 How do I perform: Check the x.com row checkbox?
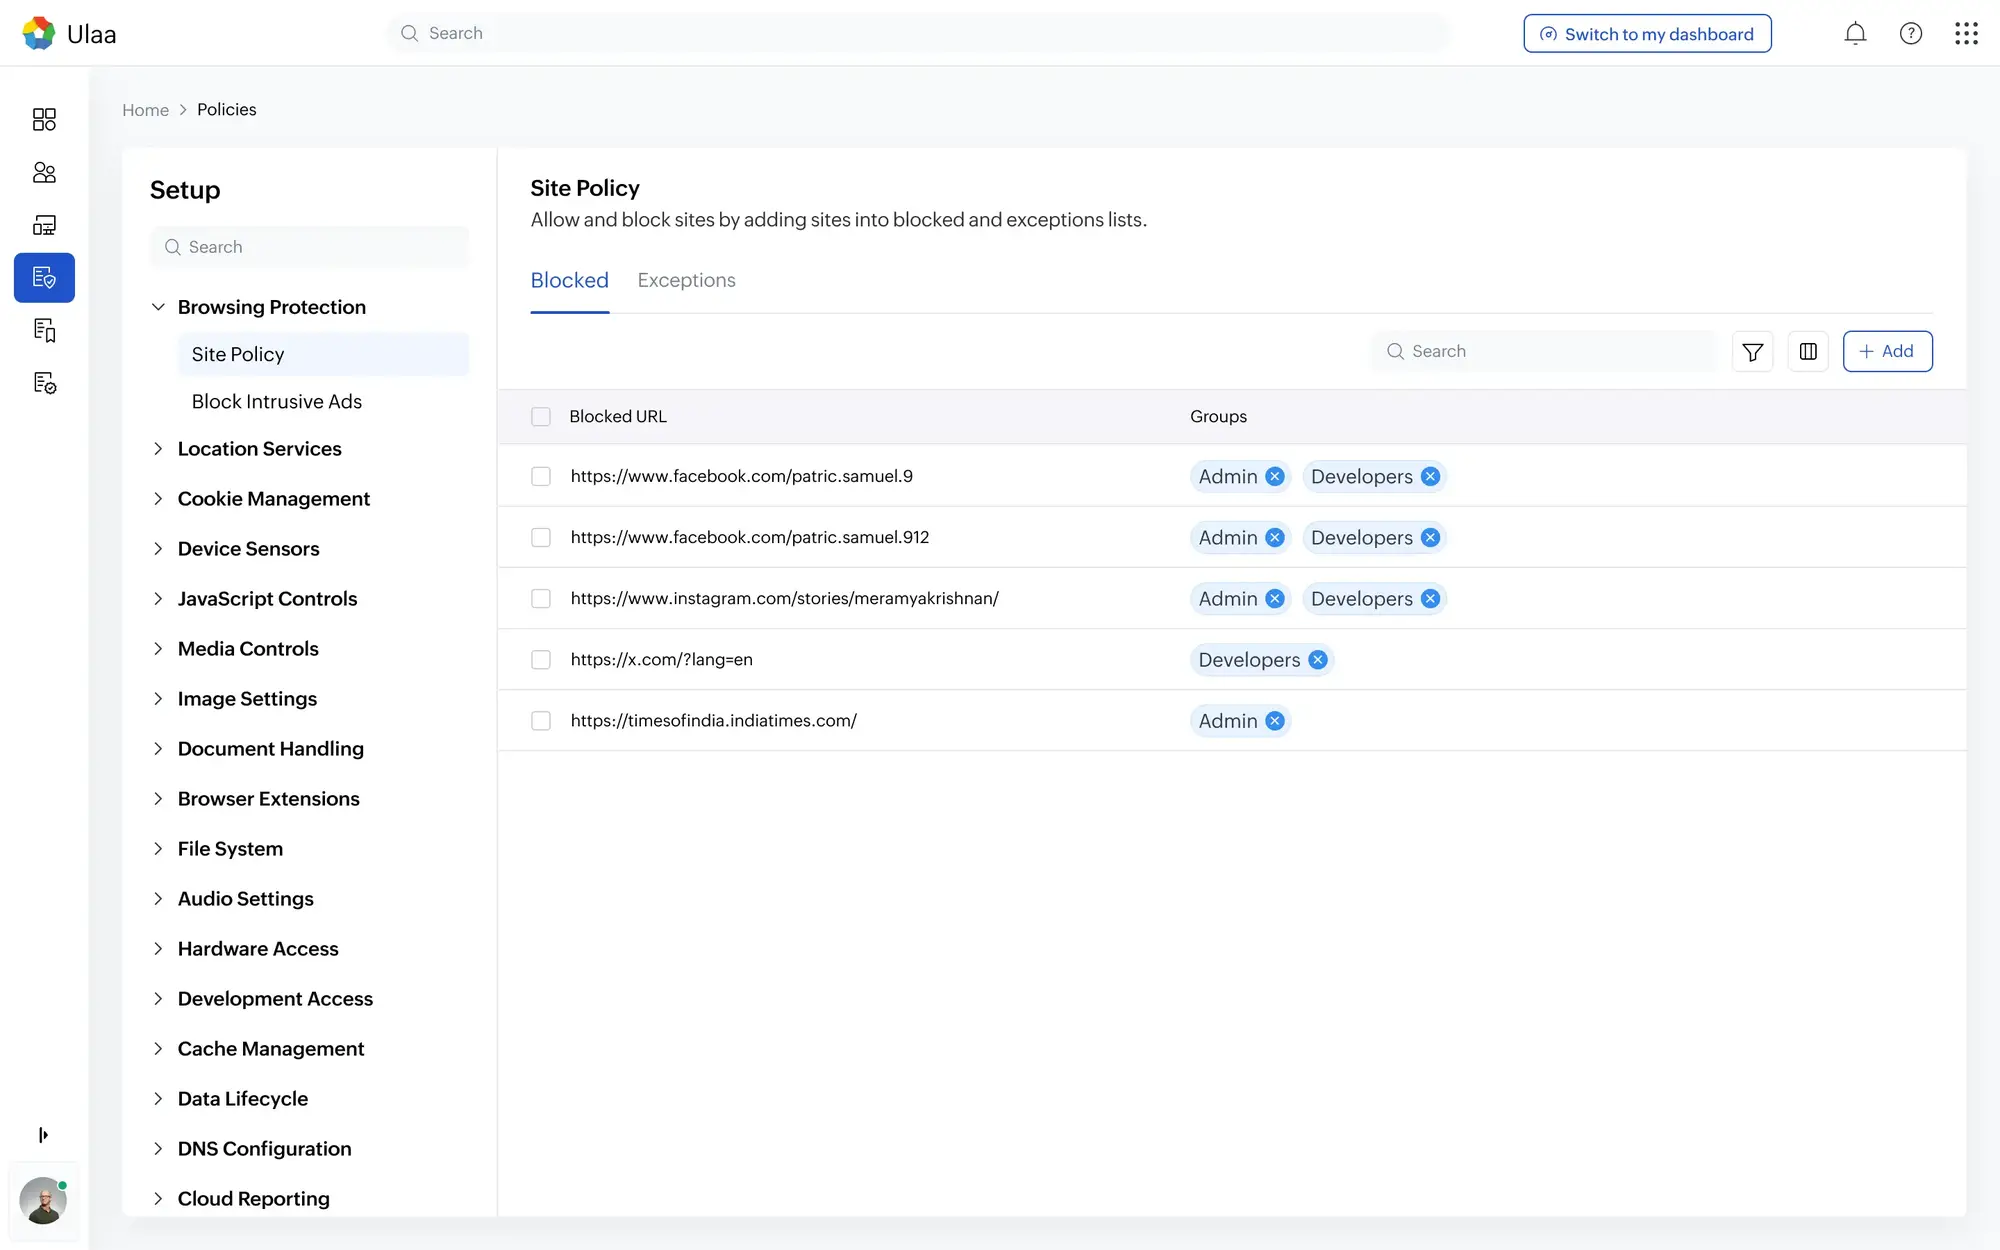point(541,660)
